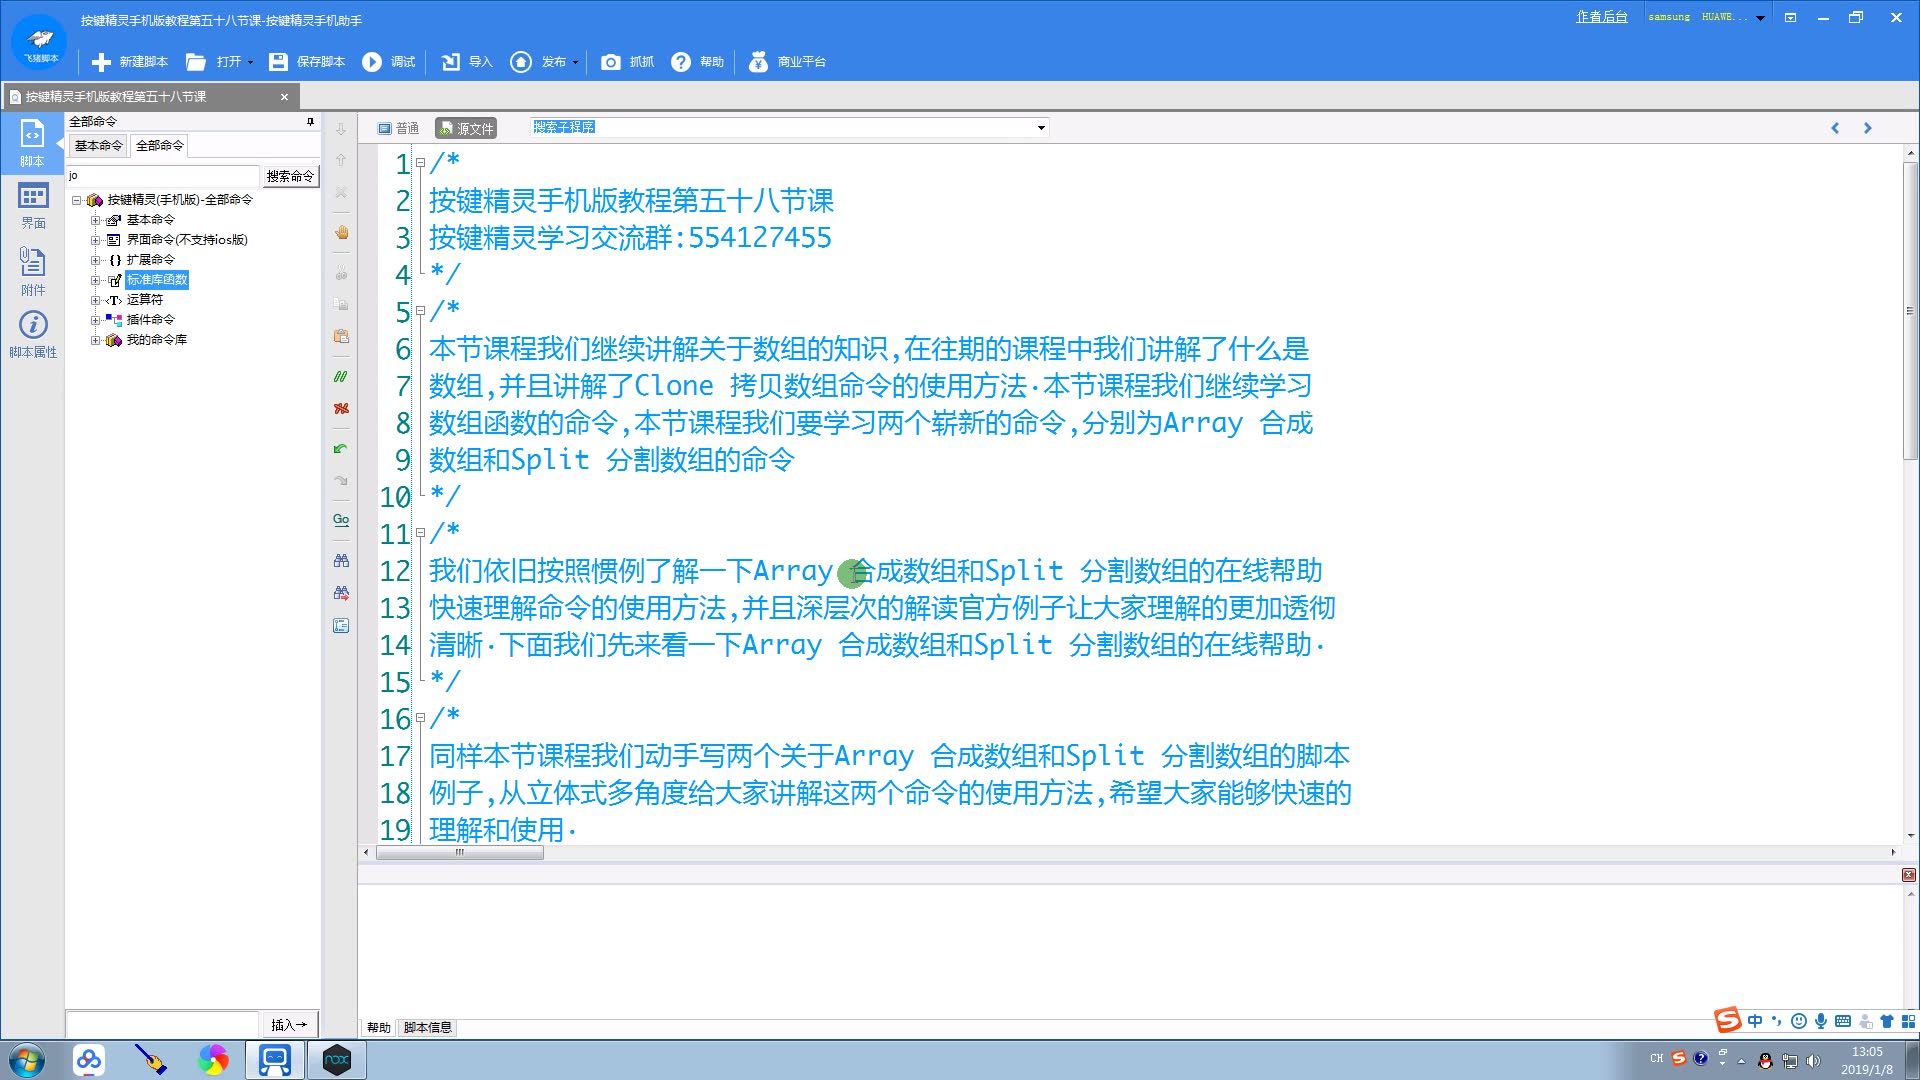Image resolution: width=1920 pixels, height=1080 pixels.
Task: Open the 脚本信息 tab at bottom
Action: tap(427, 1027)
